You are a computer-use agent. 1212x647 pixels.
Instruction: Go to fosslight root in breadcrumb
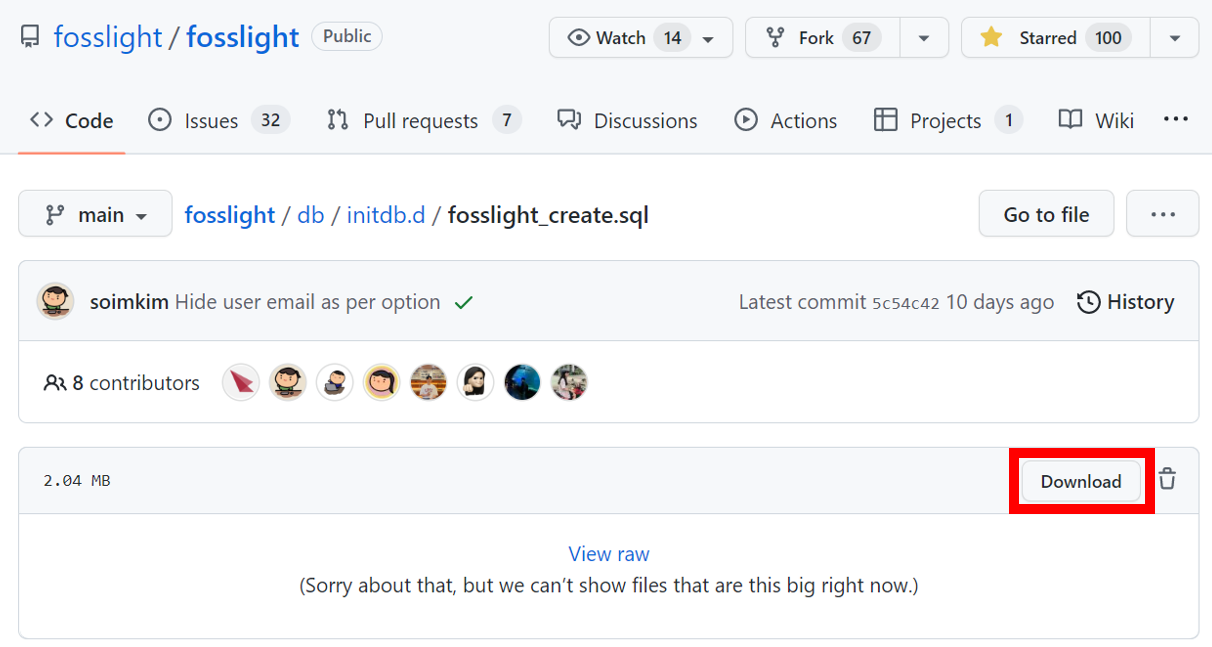229,215
